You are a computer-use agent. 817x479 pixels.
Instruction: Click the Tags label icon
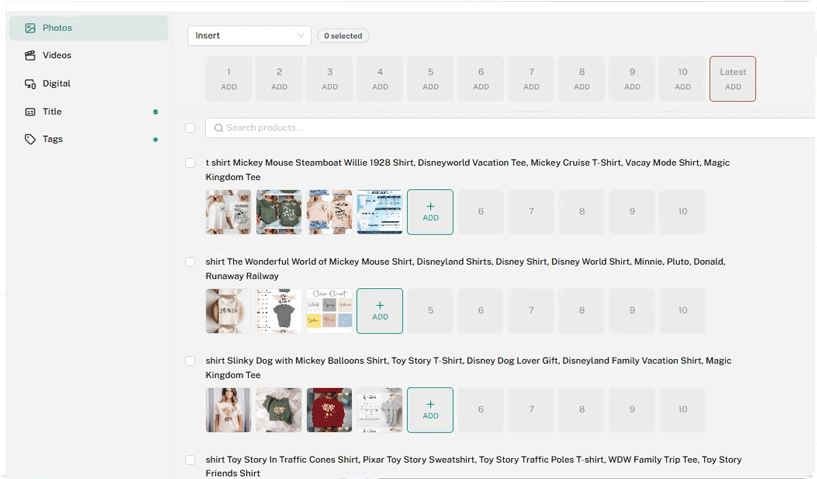coord(30,139)
